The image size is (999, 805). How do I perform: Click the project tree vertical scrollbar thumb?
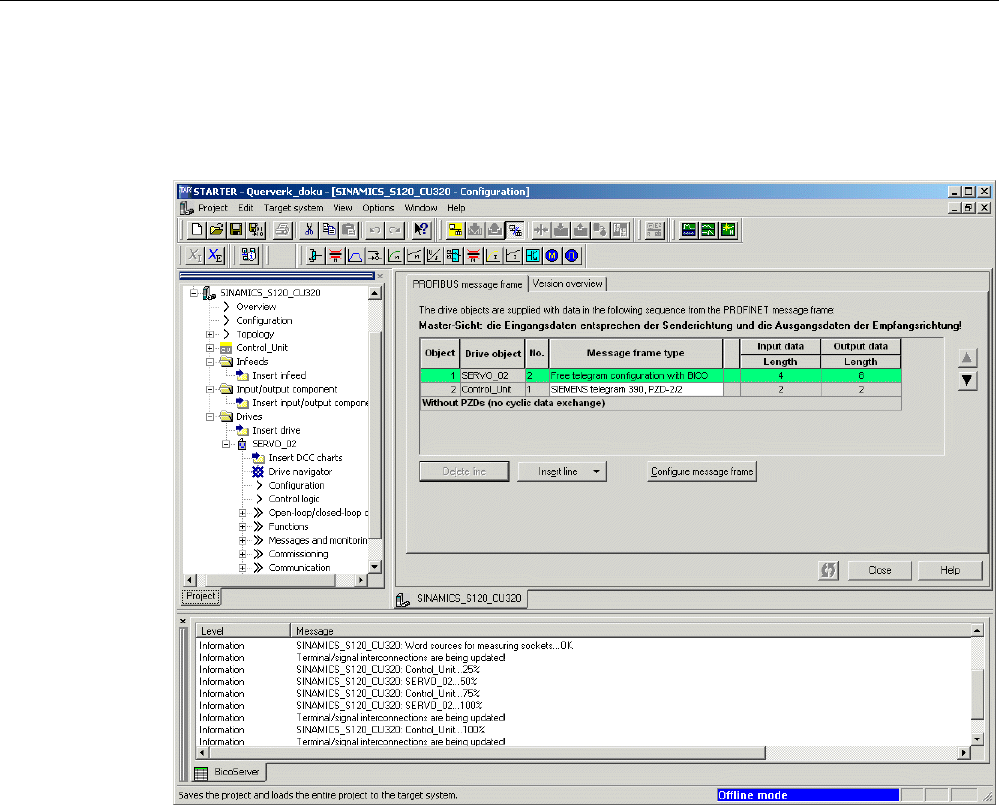(x=375, y=433)
